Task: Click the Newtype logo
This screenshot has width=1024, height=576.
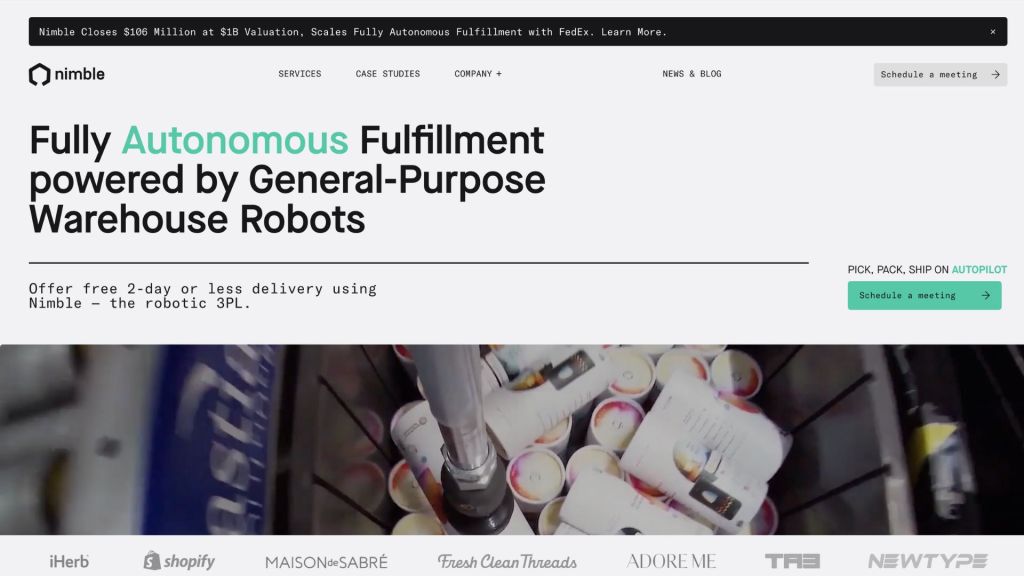Action: coord(927,561)
